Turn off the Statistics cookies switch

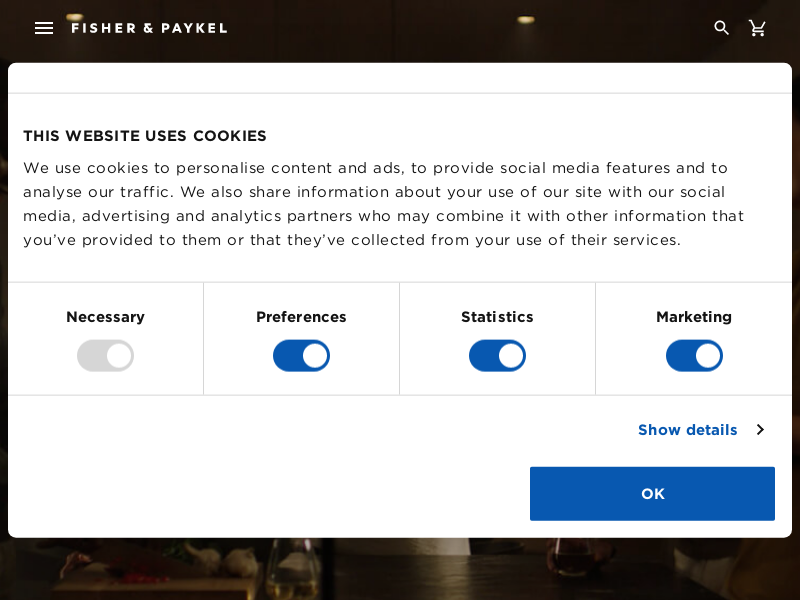pyautogui.click(x=497, y=356)
